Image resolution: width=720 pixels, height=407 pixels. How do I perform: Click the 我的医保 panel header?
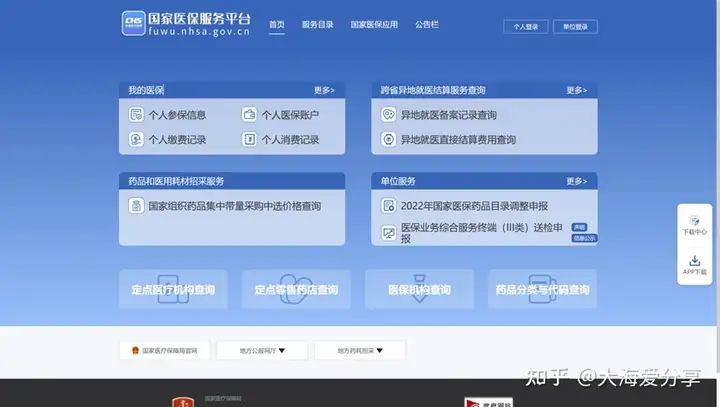(x=232, y=90)
